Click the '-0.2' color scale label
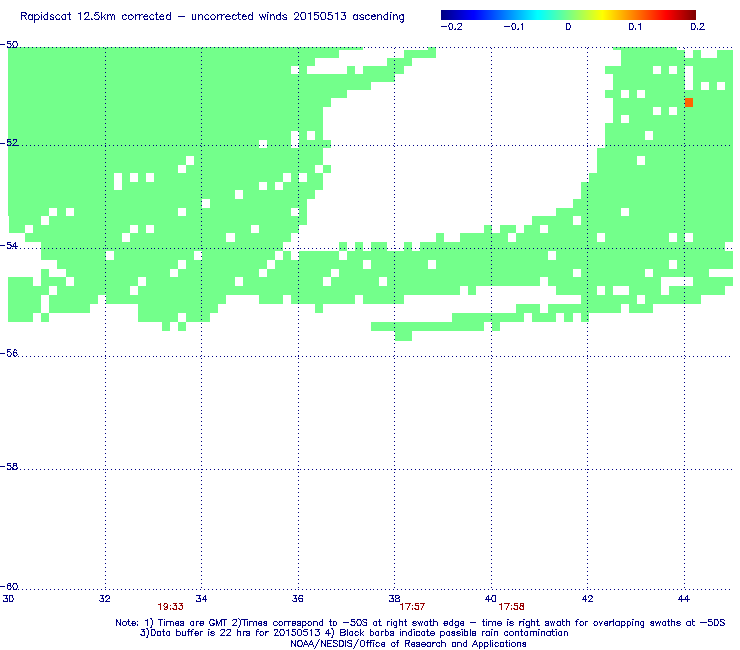This screenshot has height=650, width=740. coord(452,27)
